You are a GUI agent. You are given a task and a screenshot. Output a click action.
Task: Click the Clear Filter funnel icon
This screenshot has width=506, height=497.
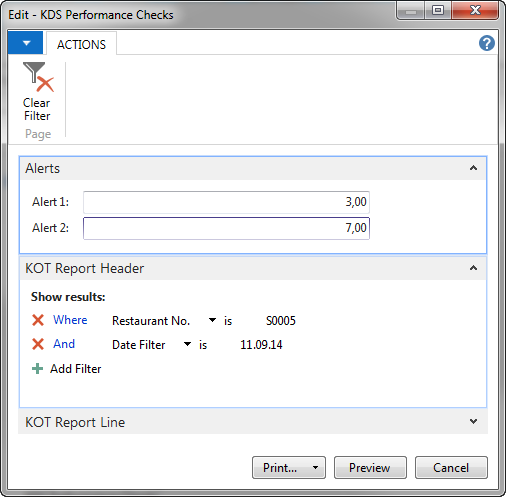click(38, 77)
